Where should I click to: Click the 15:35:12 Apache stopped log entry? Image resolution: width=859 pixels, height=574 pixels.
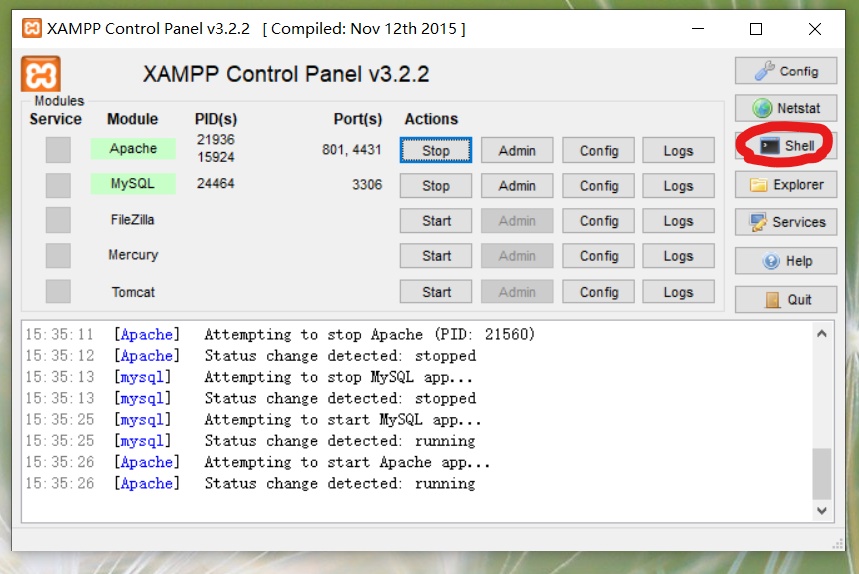pyautogui.click(x=250, y=355)
